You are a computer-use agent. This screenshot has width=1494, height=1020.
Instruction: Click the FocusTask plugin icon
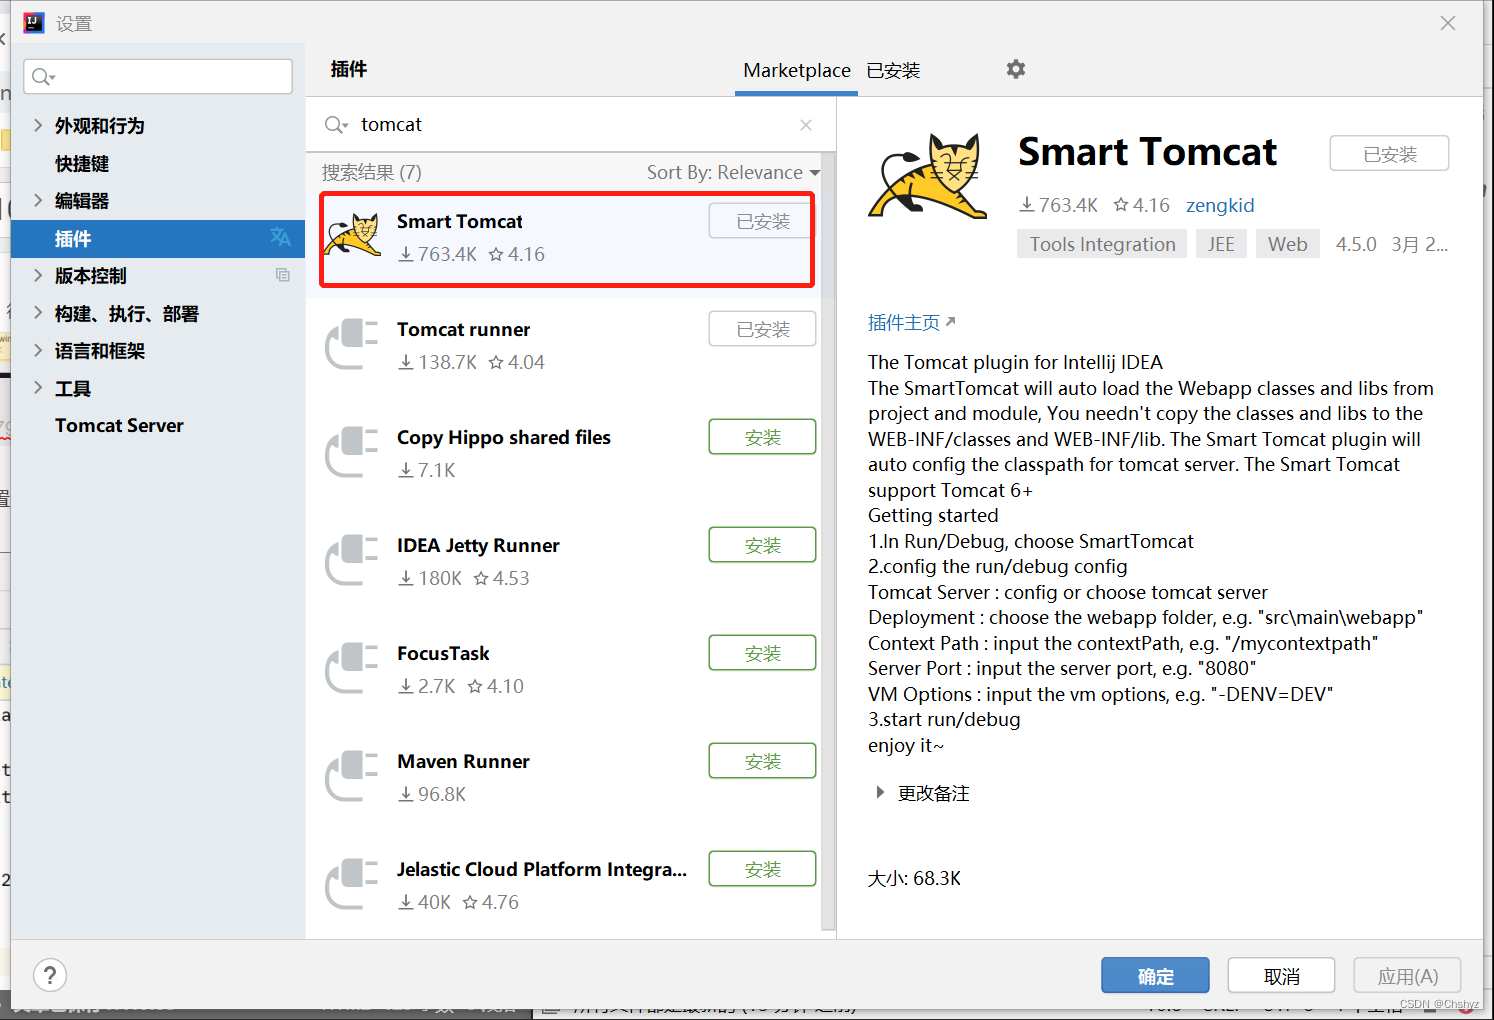pos(352,668)
